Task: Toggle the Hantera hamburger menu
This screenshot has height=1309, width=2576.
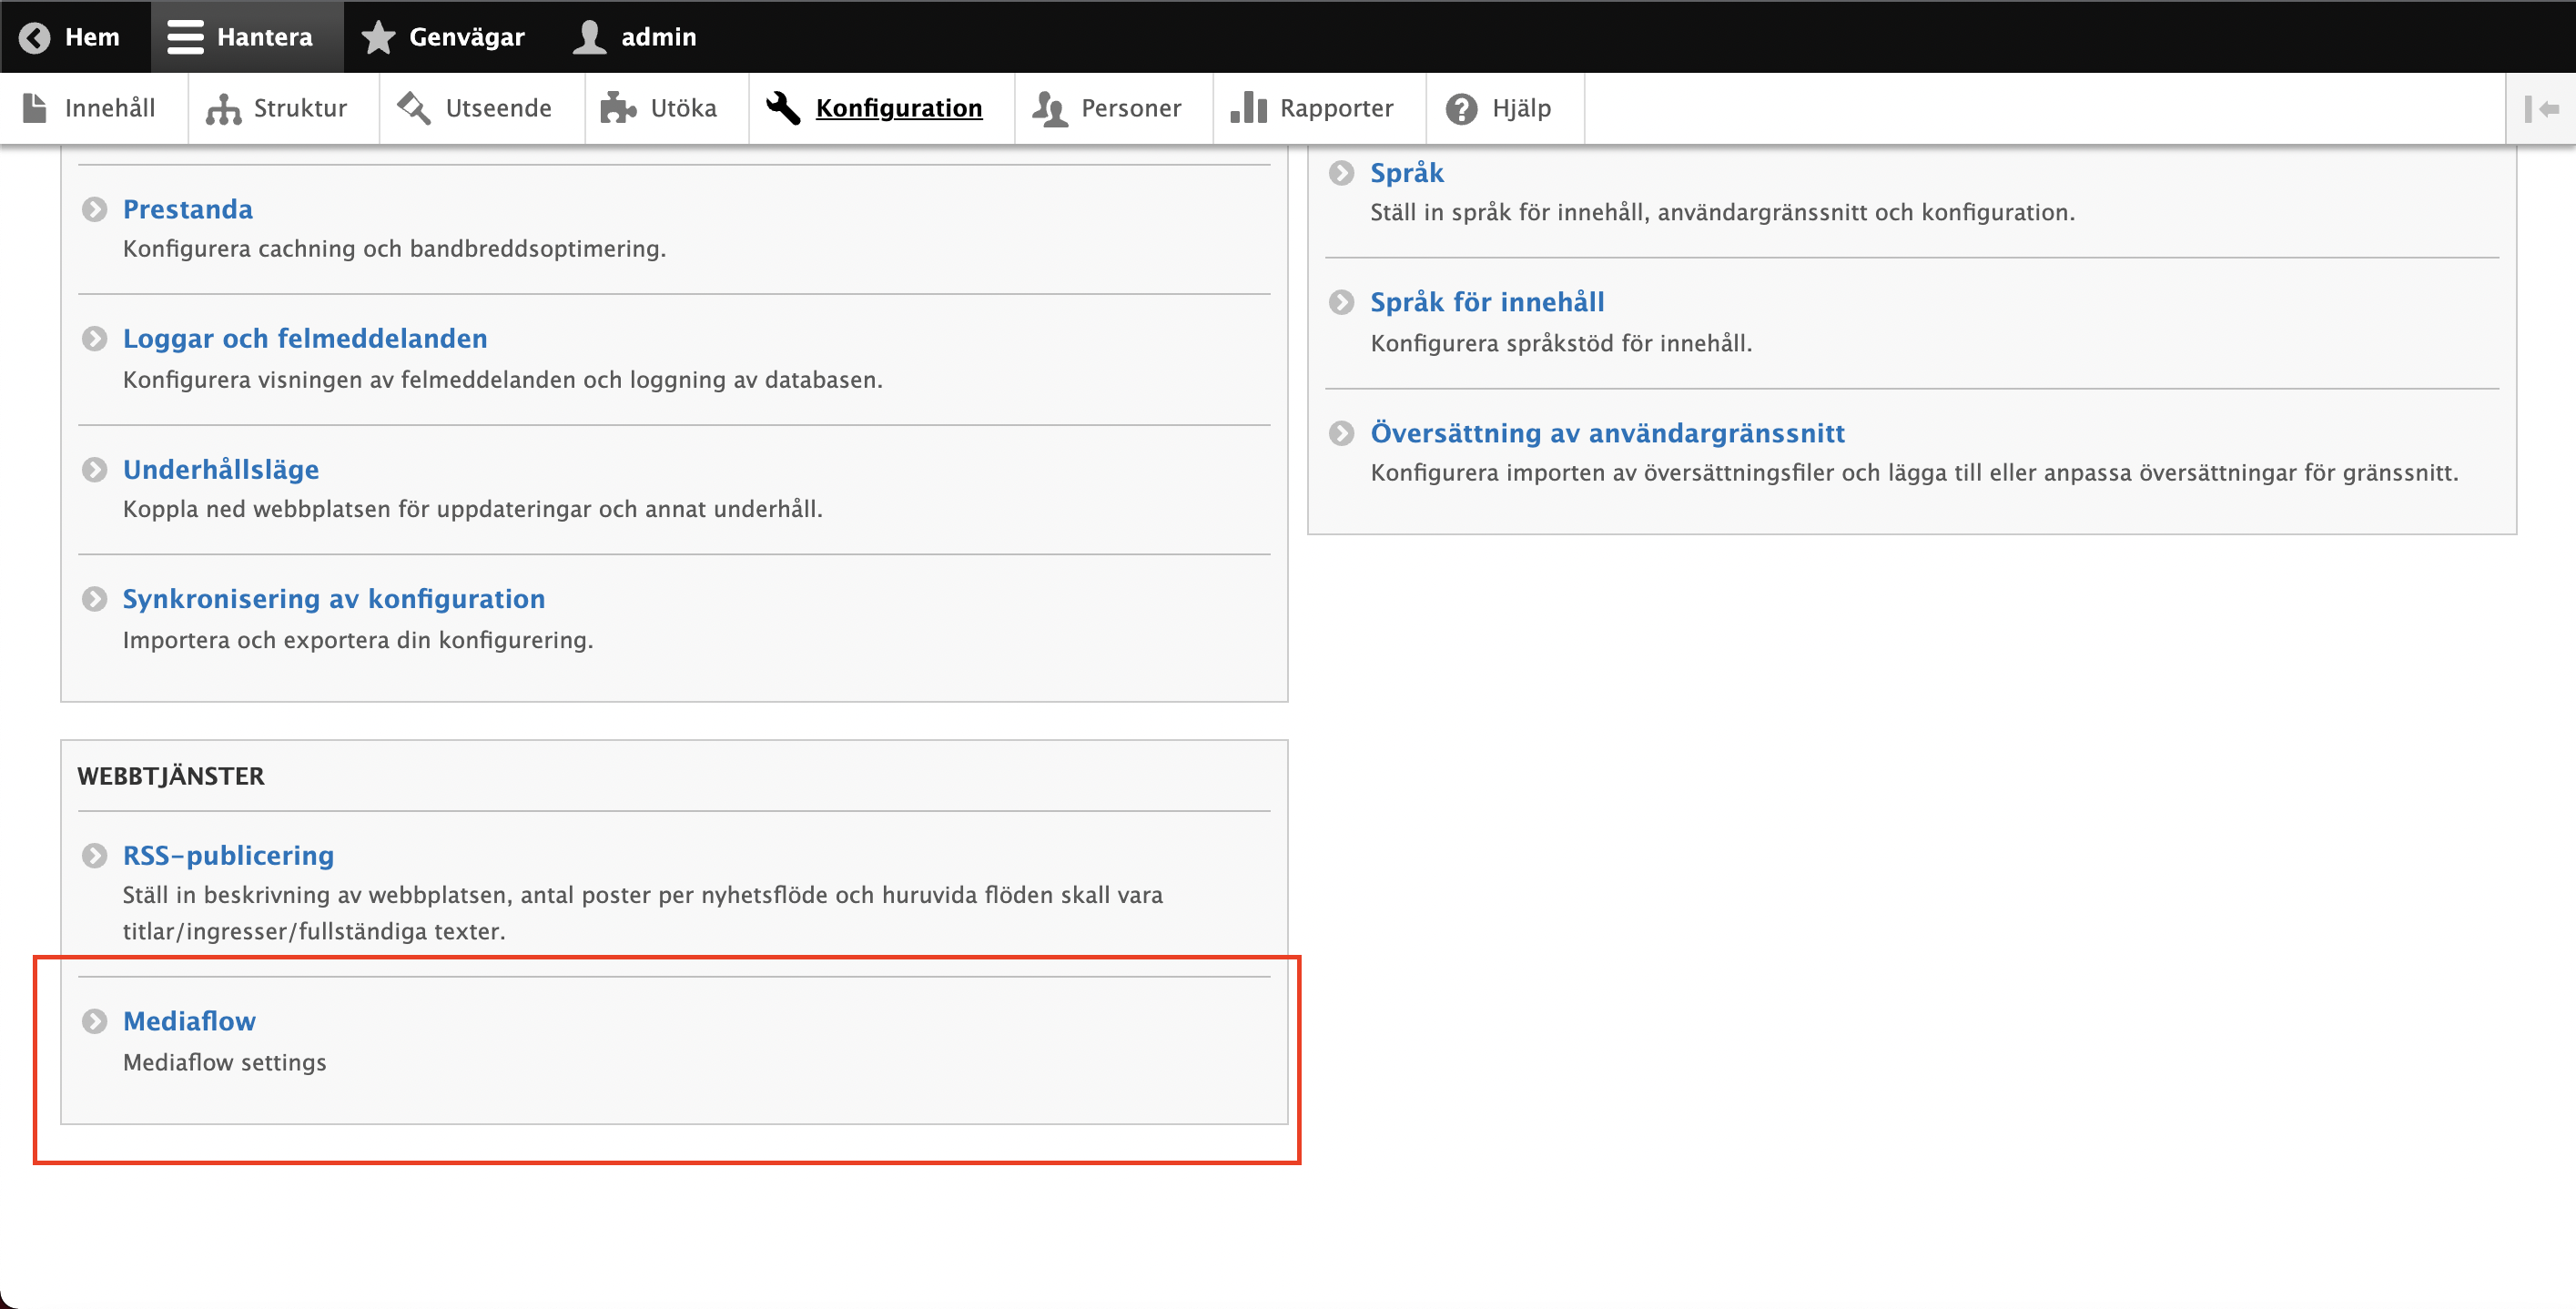Action: [185, 37]
